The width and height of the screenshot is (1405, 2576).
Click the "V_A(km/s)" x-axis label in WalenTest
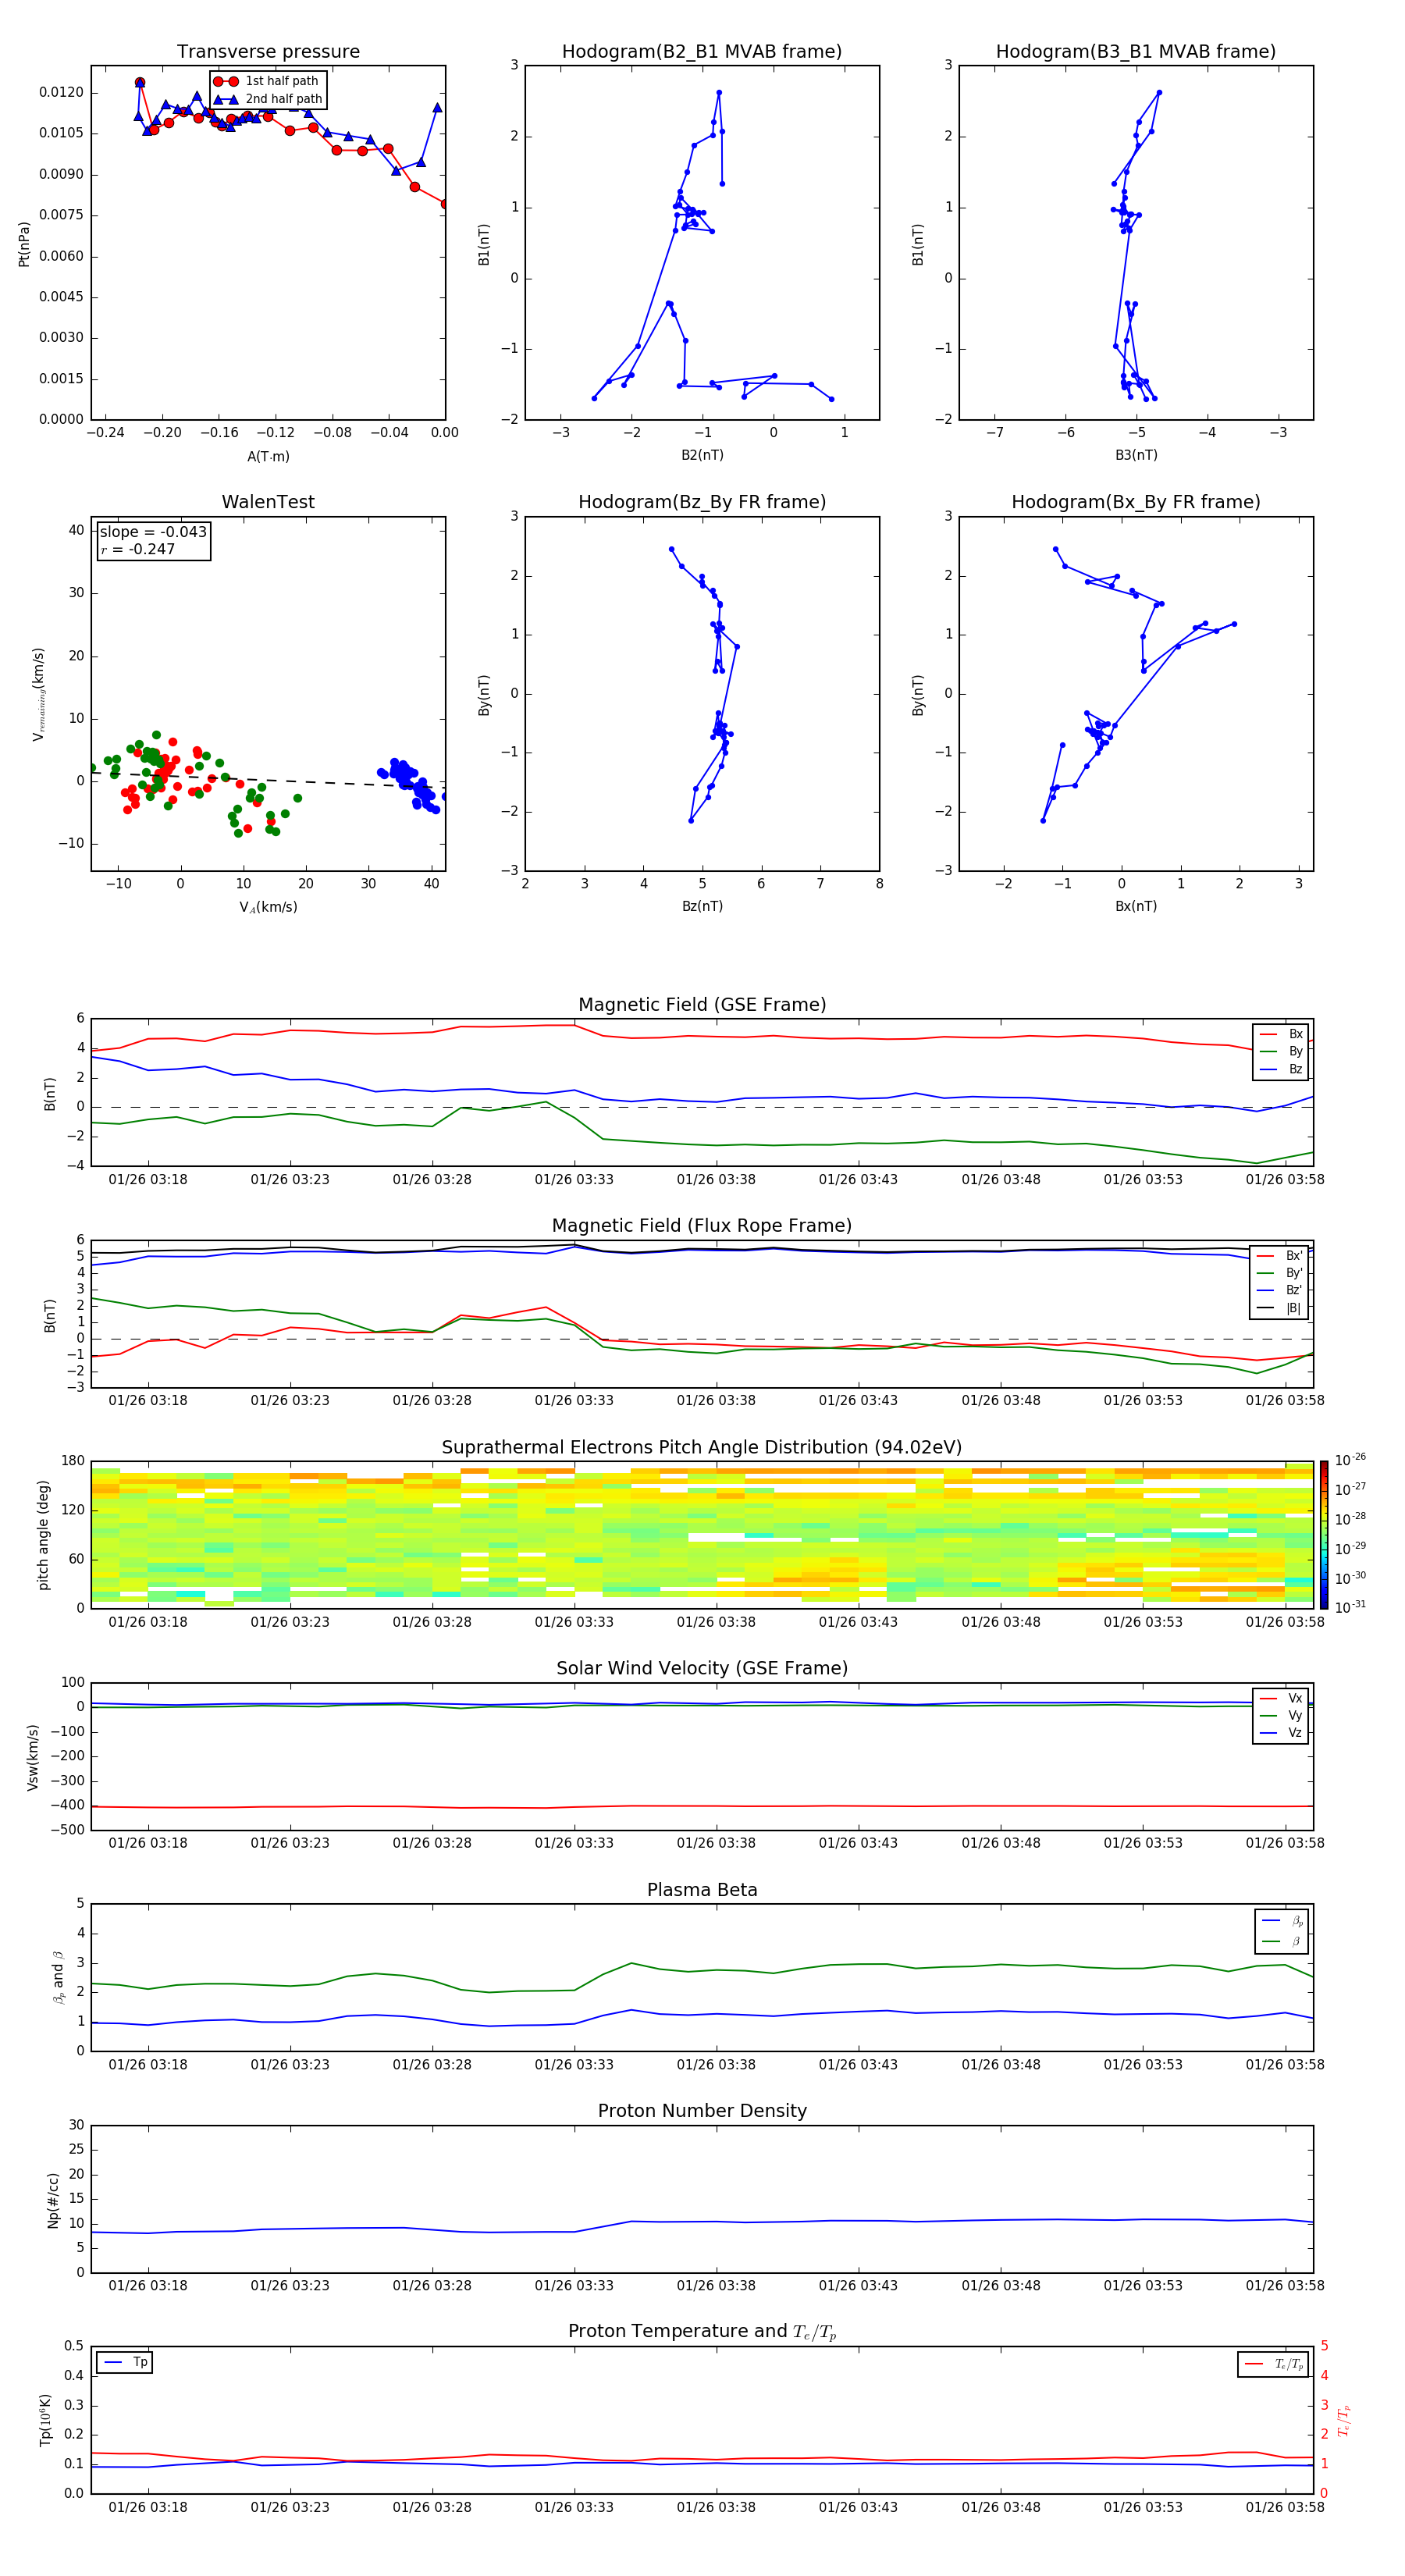pos(268,907)
